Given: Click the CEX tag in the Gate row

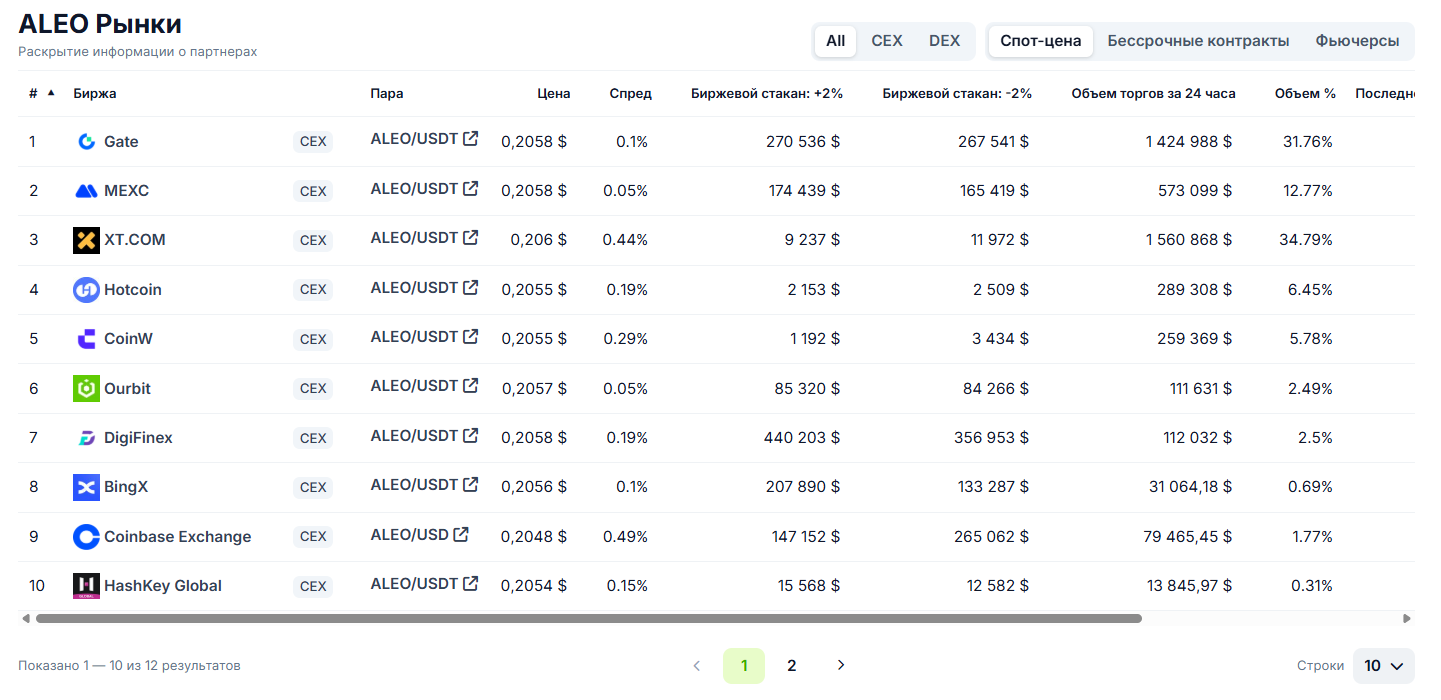Looking at the screenshot, I should tap(313, 142).
